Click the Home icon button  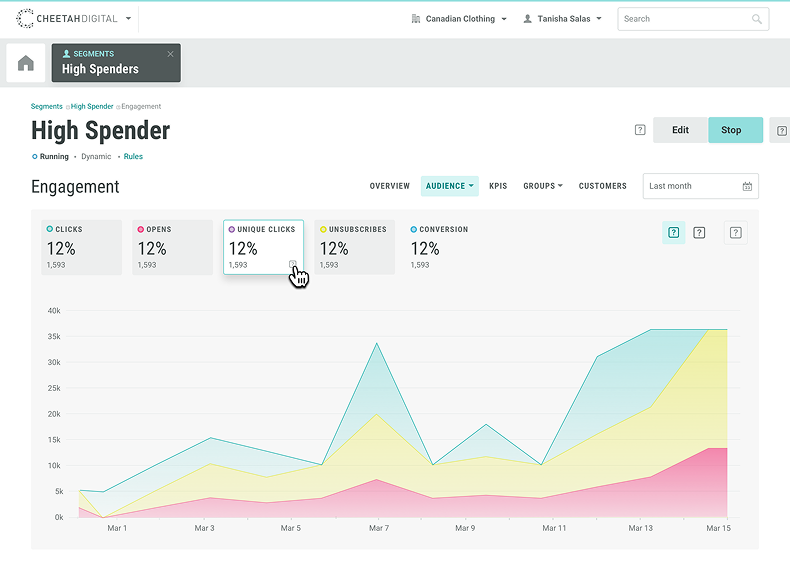coord(26,63)
